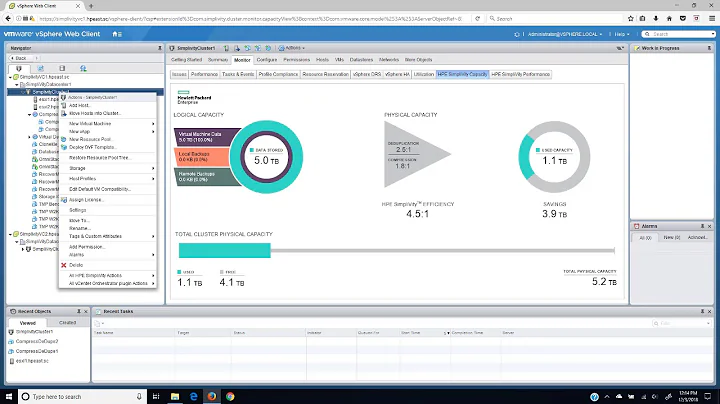Click the red Delete X icon in context menu
Viewport: 720px width, 404px height.
point(64,265)
